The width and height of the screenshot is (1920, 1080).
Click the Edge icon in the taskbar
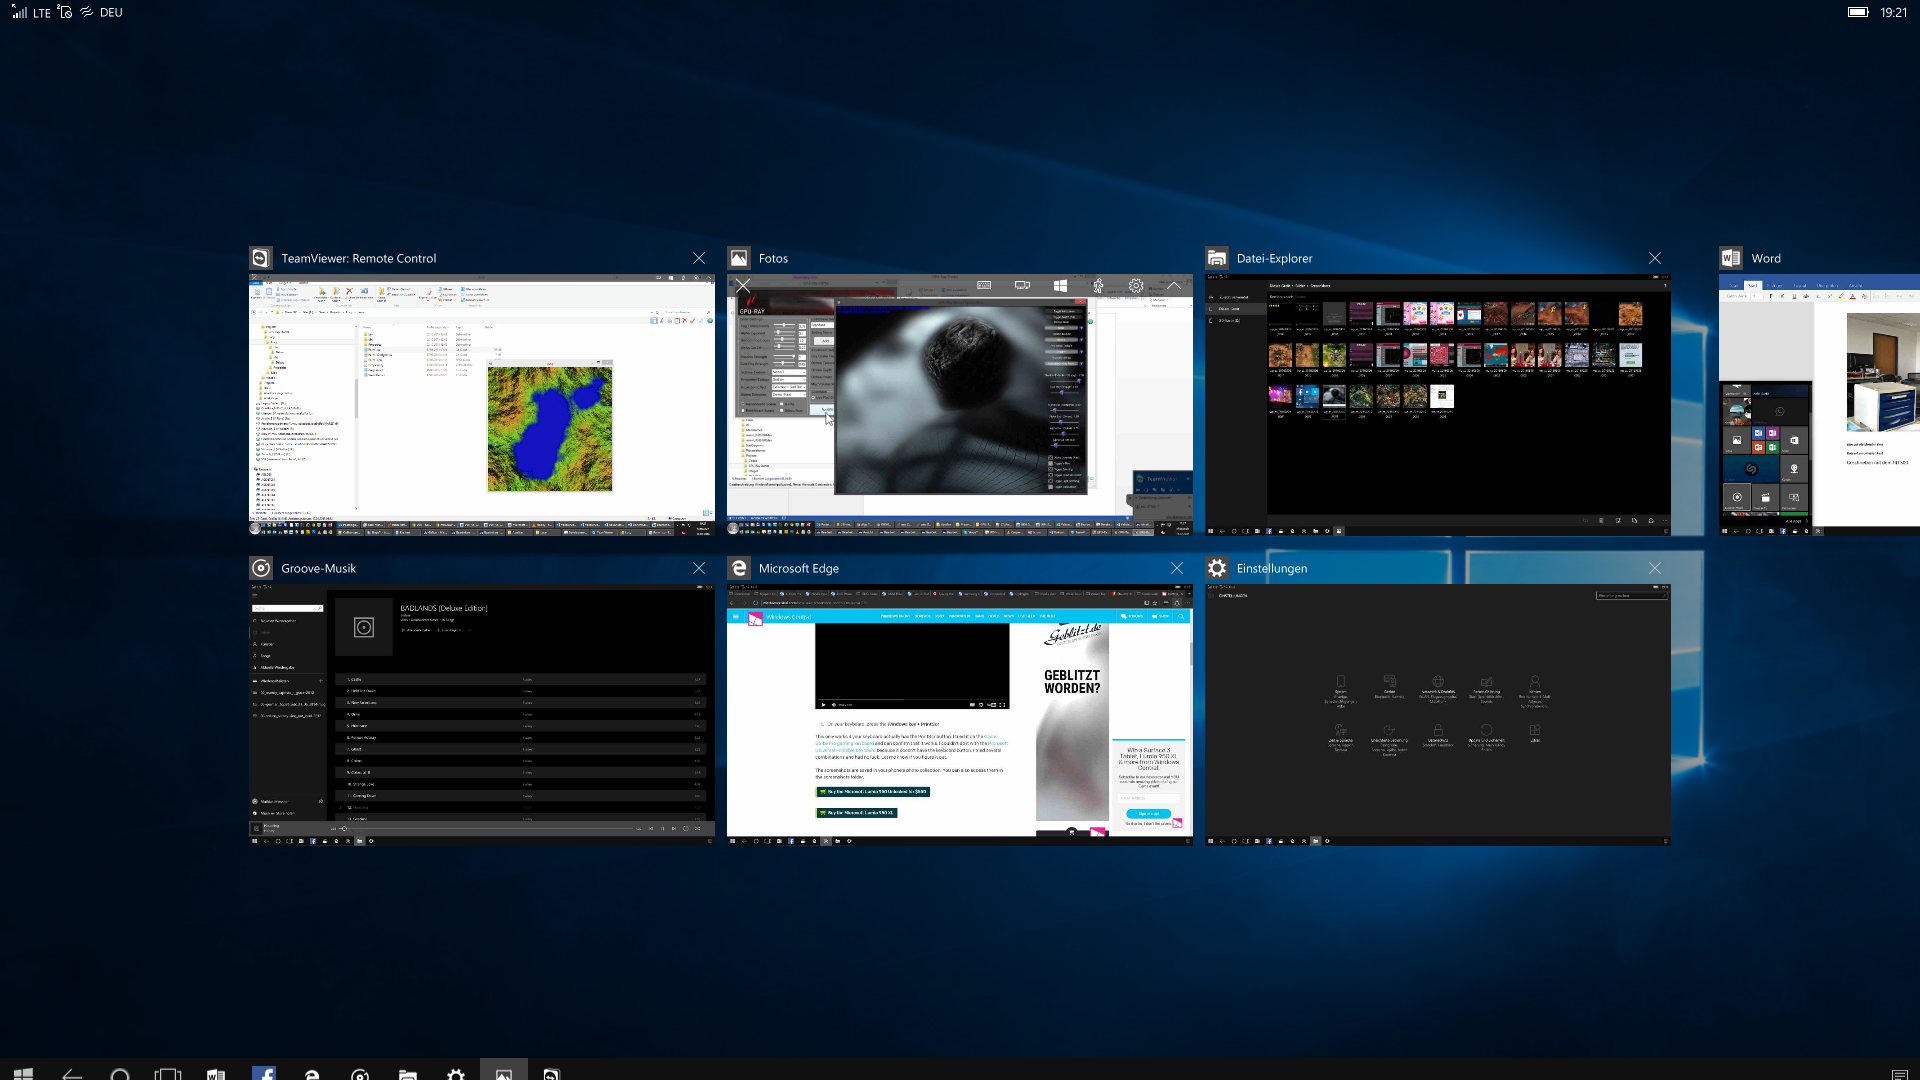(312, 1073)
